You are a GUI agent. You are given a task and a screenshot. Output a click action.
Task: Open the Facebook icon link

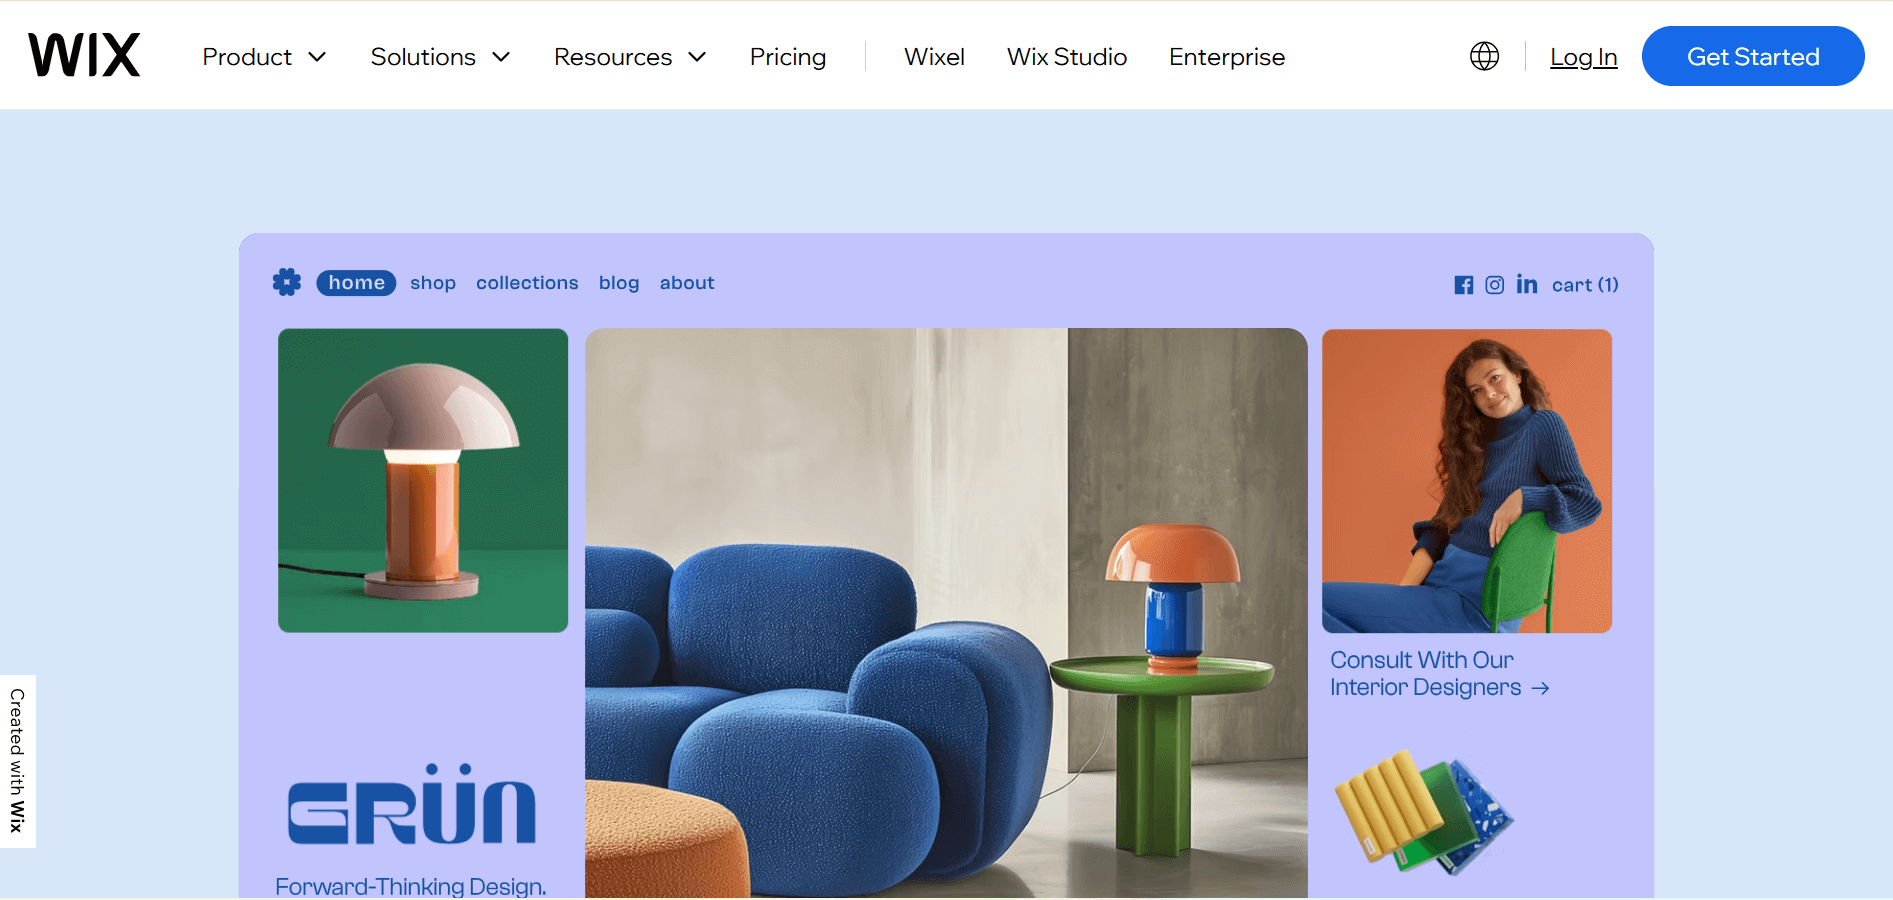pos(1463,285)
